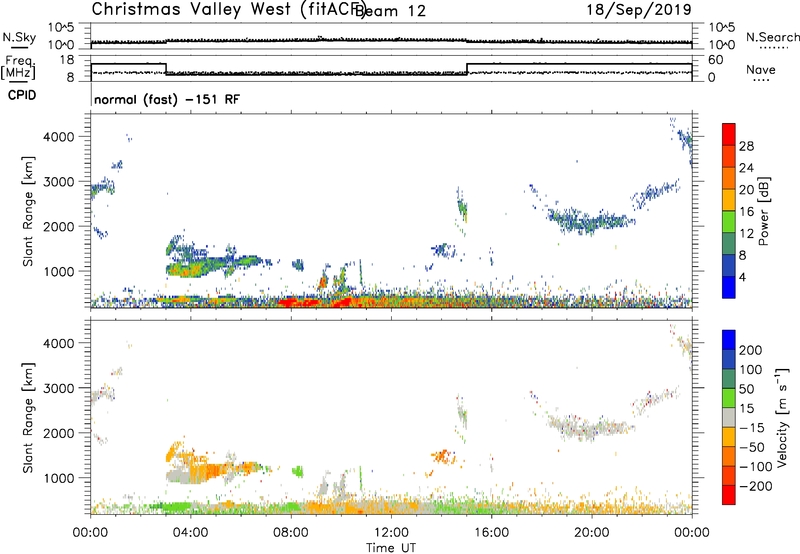
Task: Click the 4000 tick on power panel
Action: (x=58, y=137)
